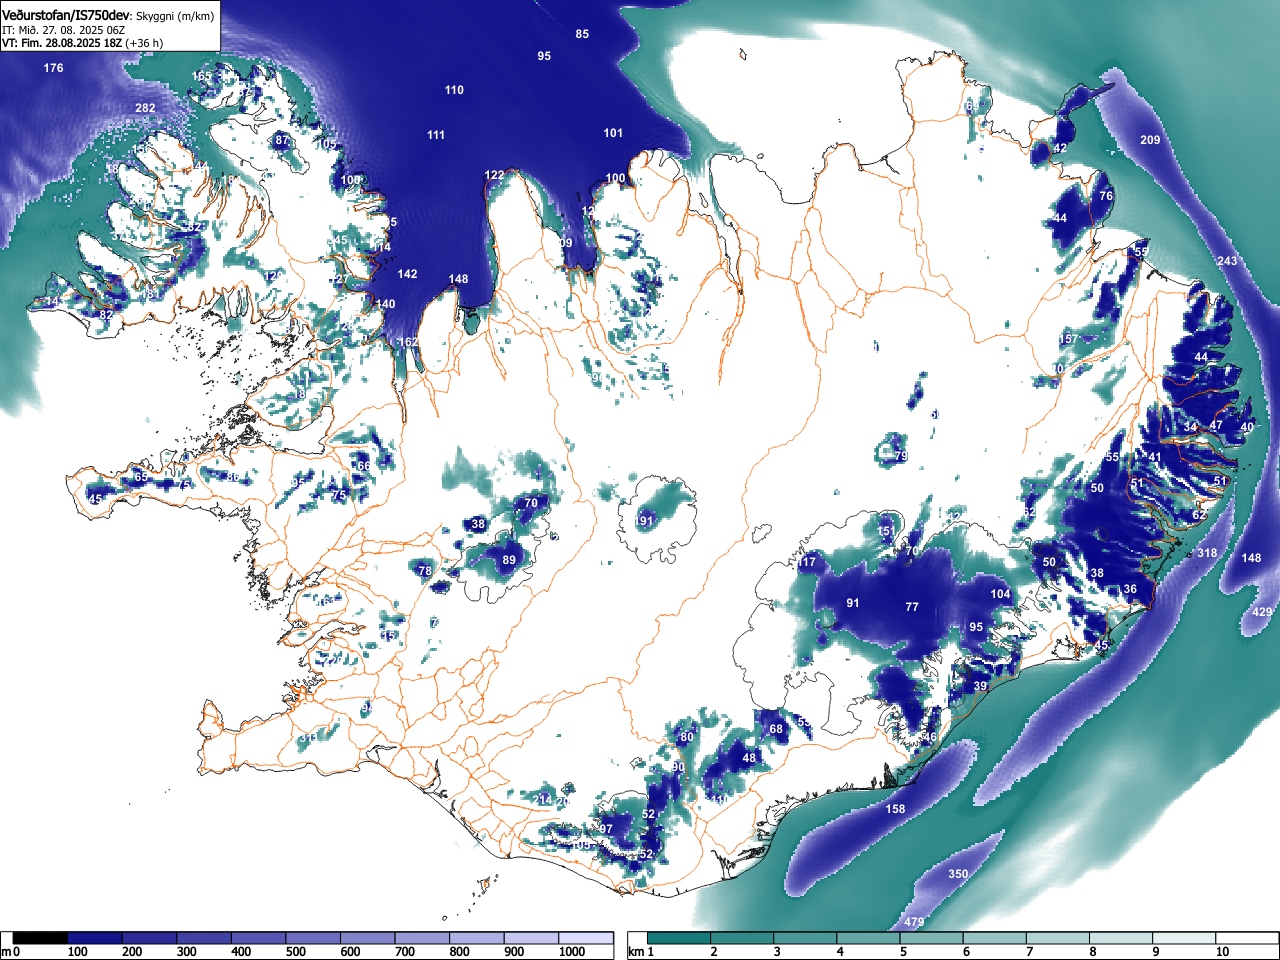Click the 111 visibility value

(436, 135)
